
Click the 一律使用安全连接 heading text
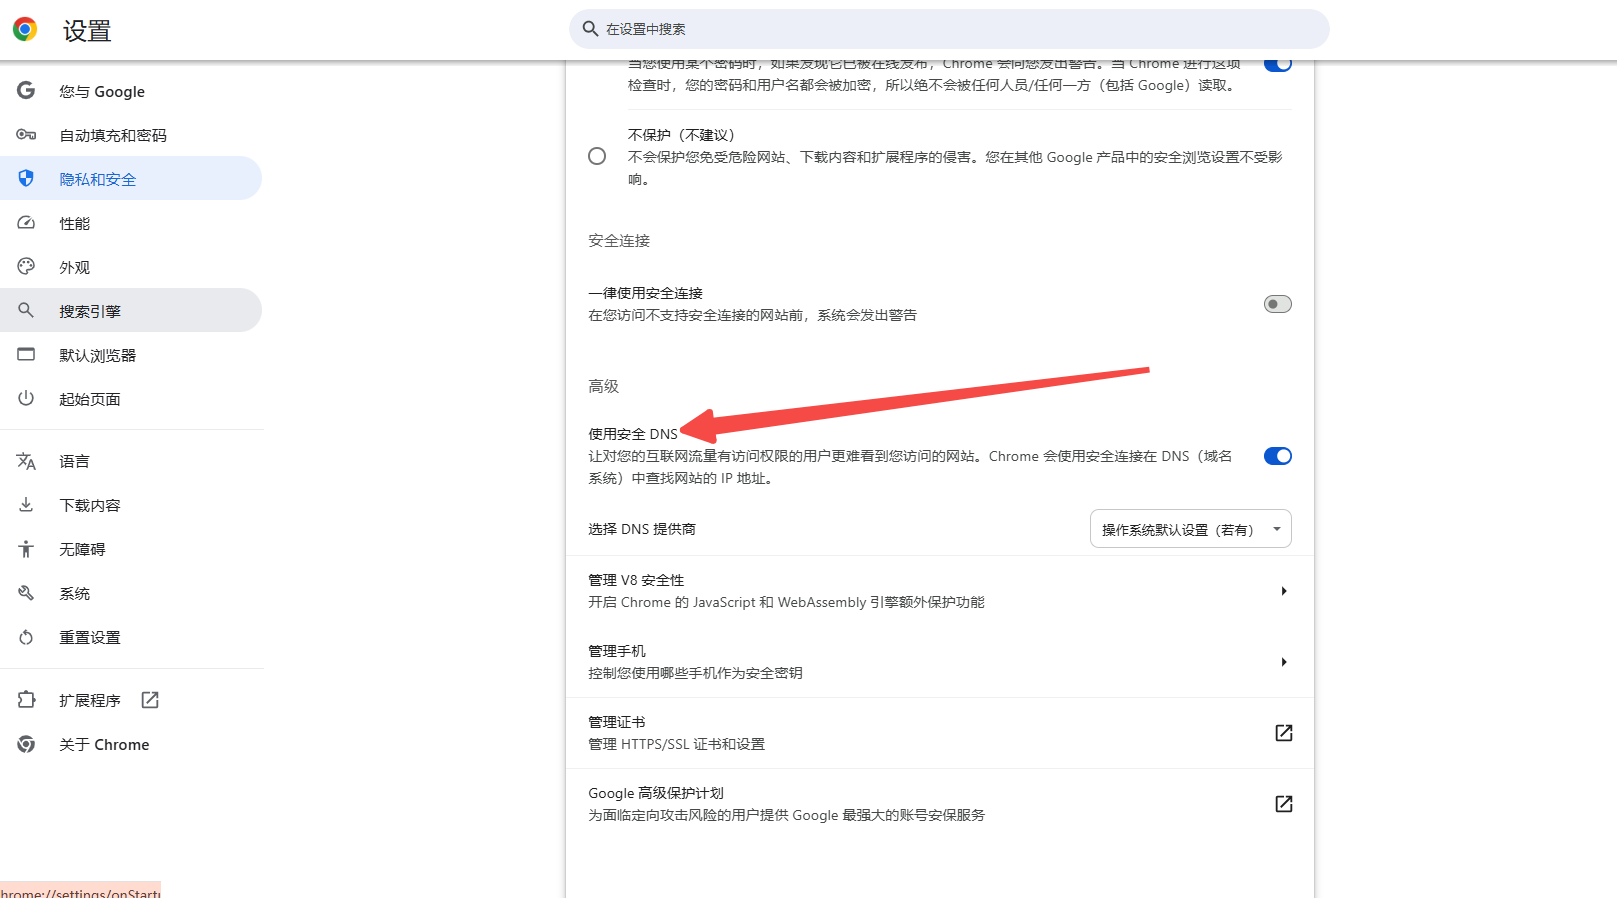coord(645,293)
